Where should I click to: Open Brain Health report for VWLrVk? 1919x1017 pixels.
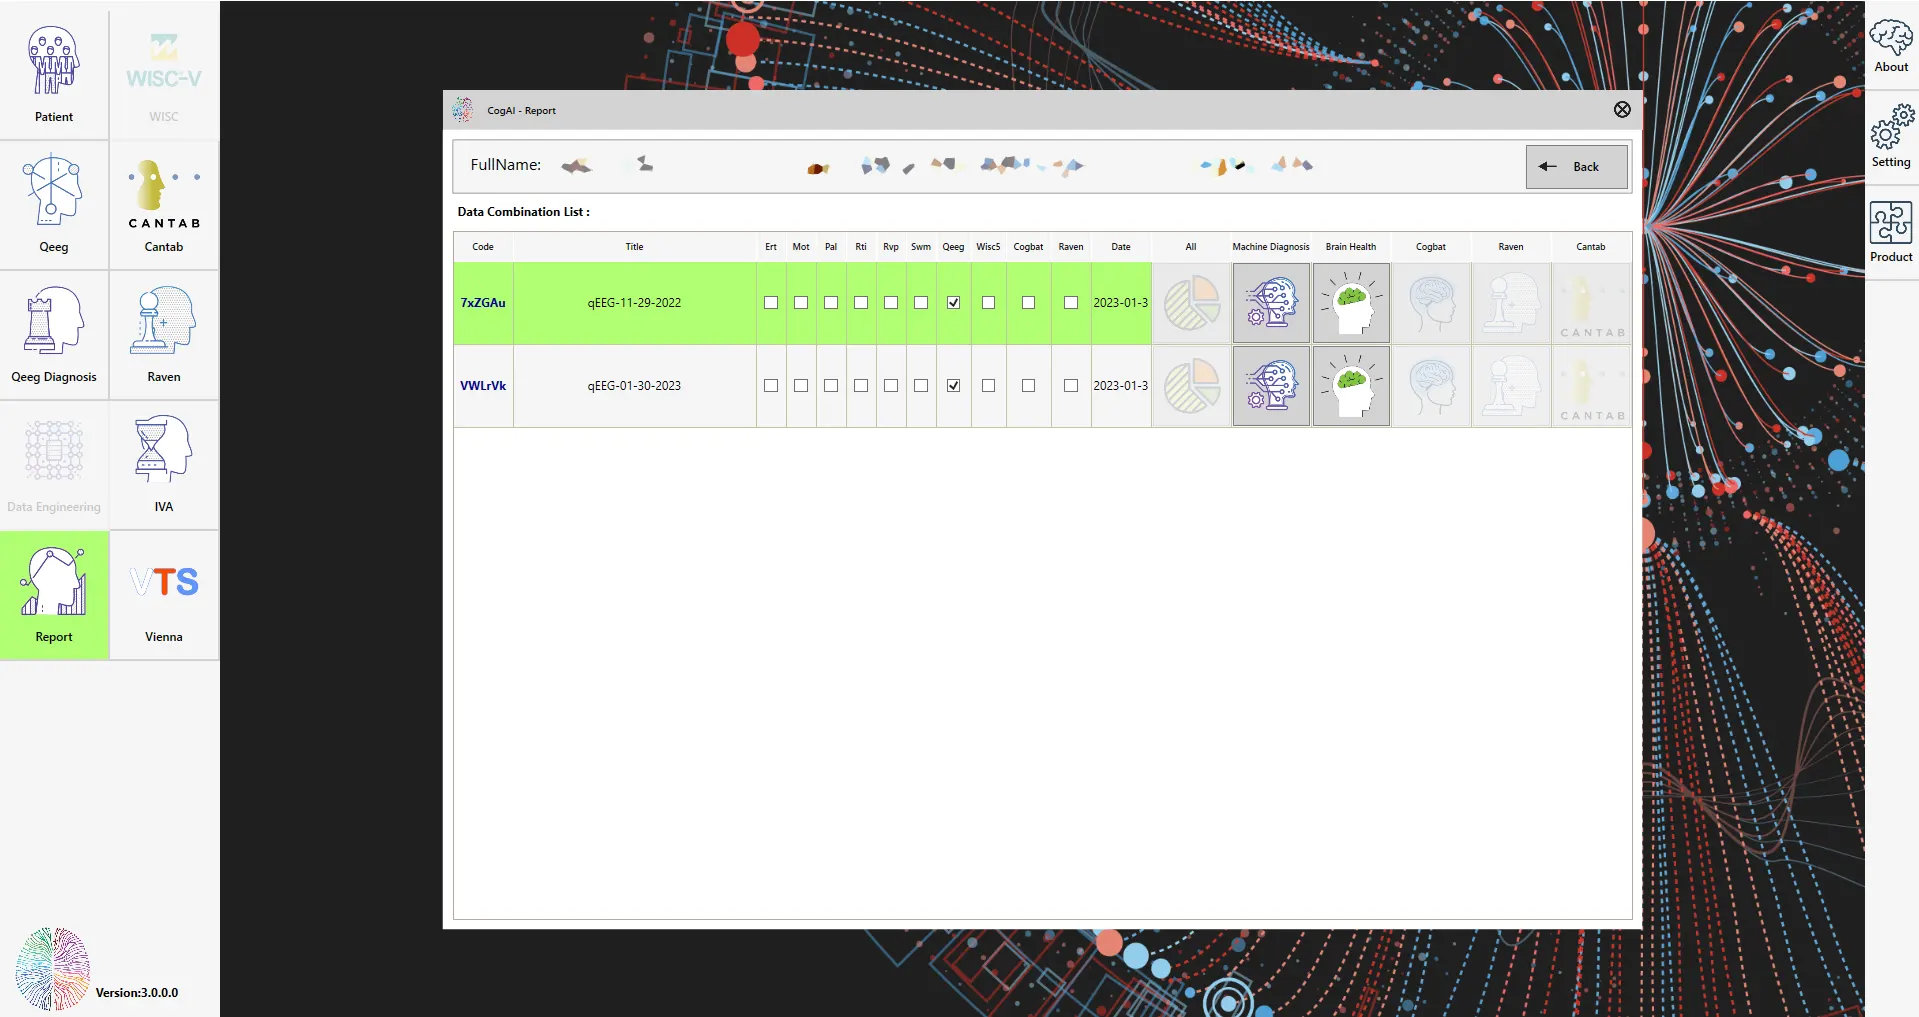pos(1351,386)
